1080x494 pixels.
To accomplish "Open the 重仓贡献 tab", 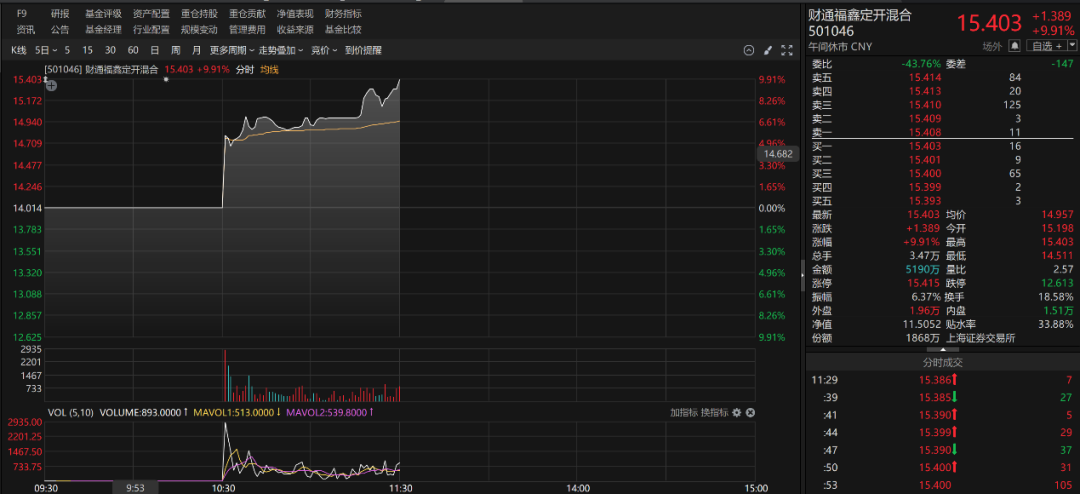I will [247, 14].
